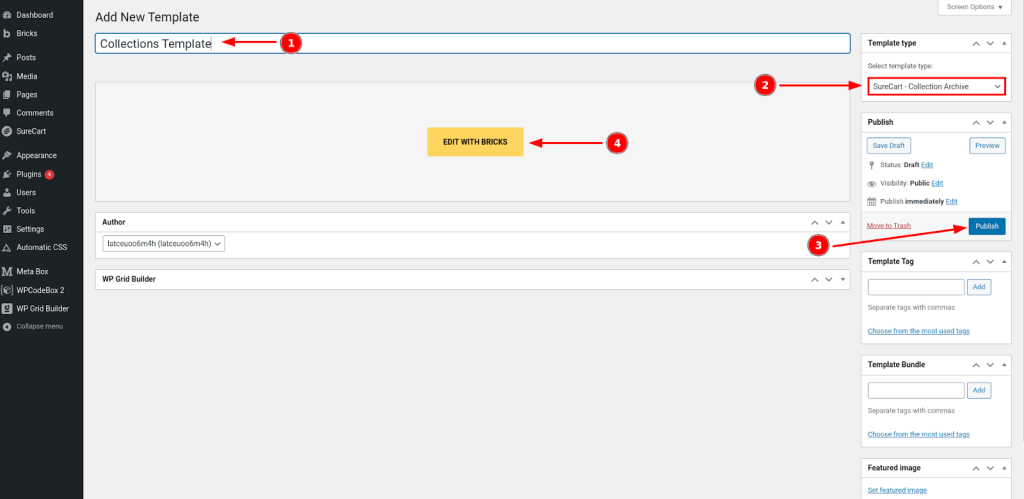Screen dimensions: 1024x499
Task: Click the WPCodeBox 2 icon
Action: click(x=7, y=290)
